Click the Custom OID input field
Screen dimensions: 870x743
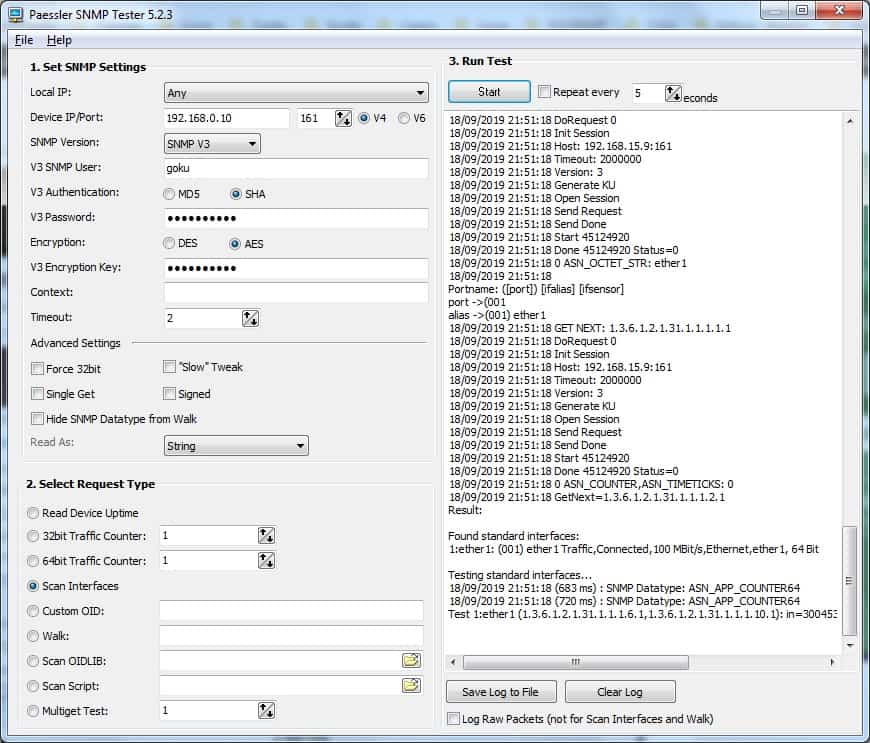[291, 610]
